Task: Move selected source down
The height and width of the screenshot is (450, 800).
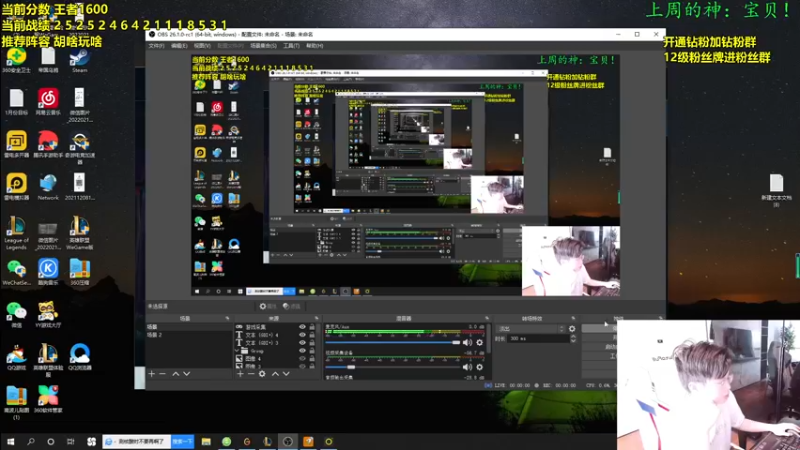Action: click(286, 374)
